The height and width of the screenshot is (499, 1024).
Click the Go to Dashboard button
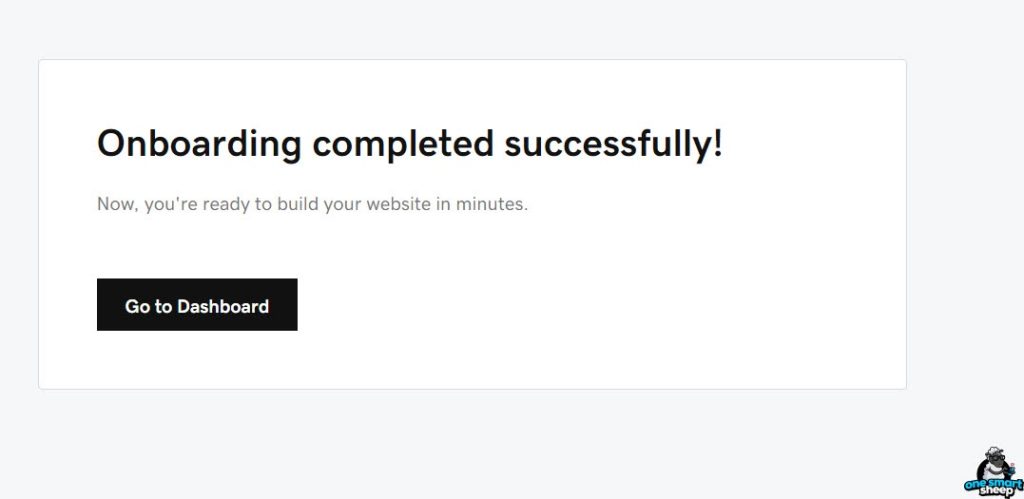pos(197,305)
